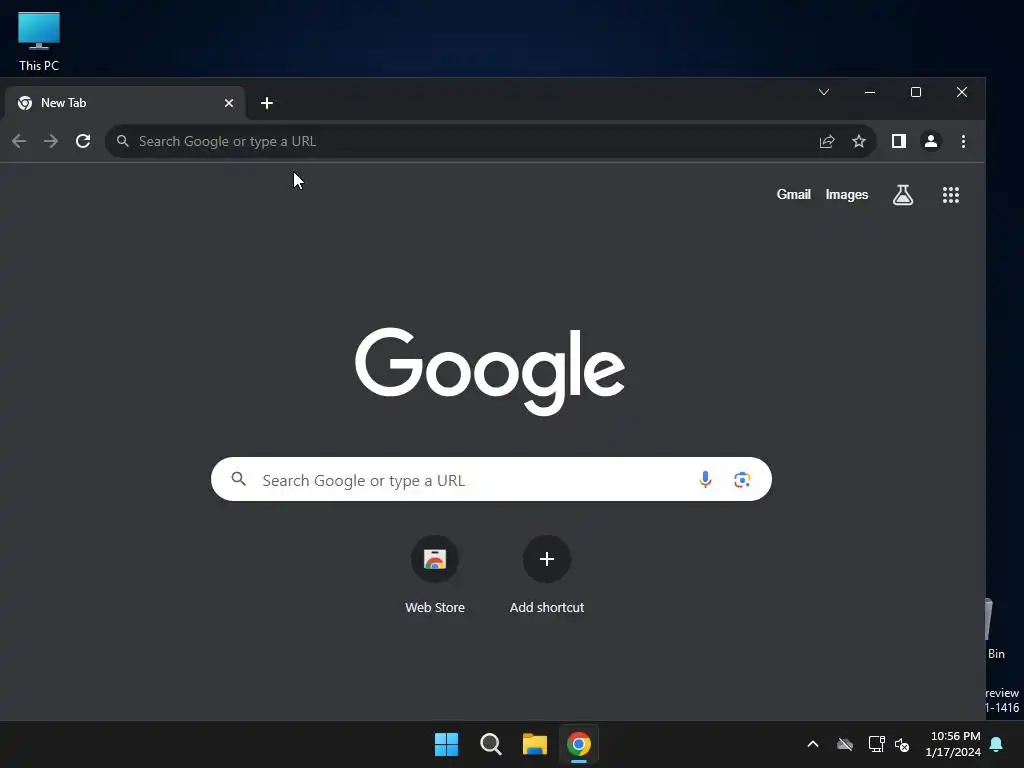
Task: Open Google Images link
Action: [x=846, y=195]
